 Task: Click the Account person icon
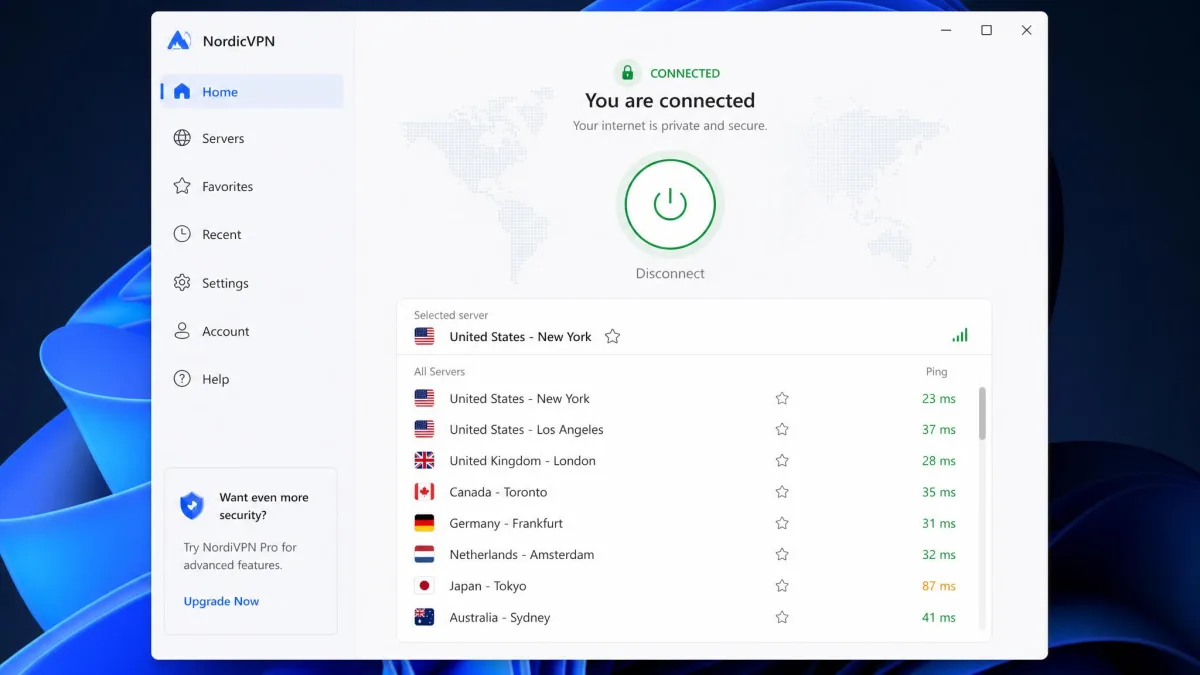[182, 331]
